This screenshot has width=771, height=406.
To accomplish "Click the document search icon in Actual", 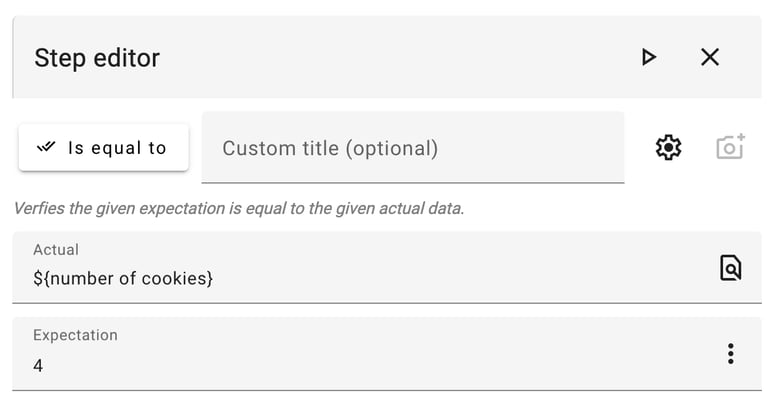I will click(x=731, y=267).
